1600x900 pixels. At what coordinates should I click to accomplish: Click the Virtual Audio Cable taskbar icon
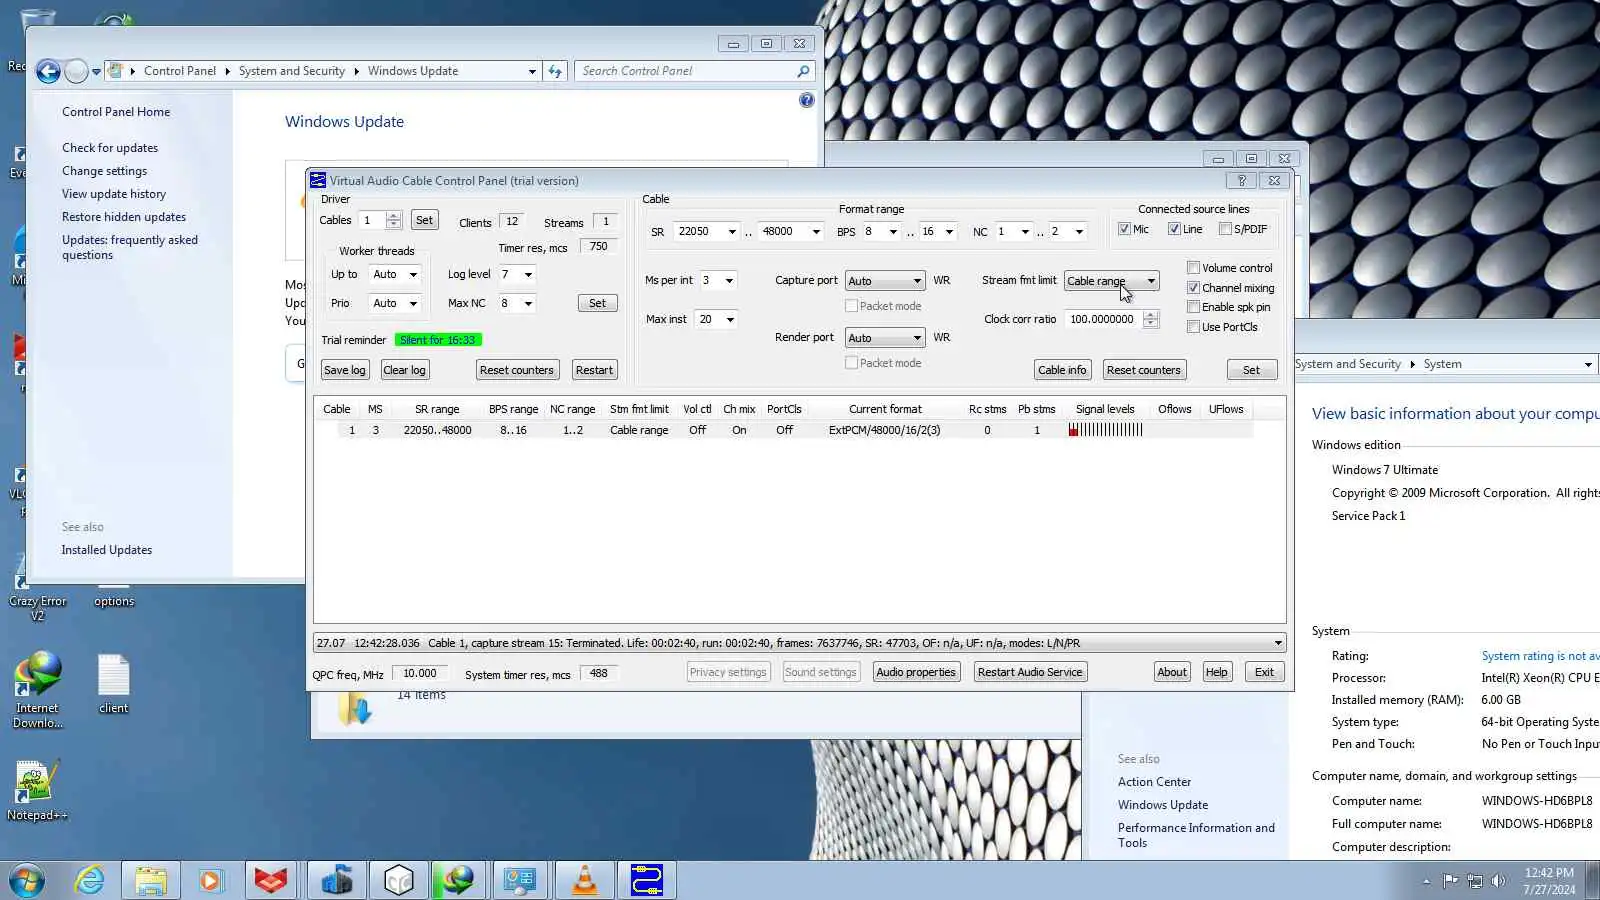click(647, 880)
